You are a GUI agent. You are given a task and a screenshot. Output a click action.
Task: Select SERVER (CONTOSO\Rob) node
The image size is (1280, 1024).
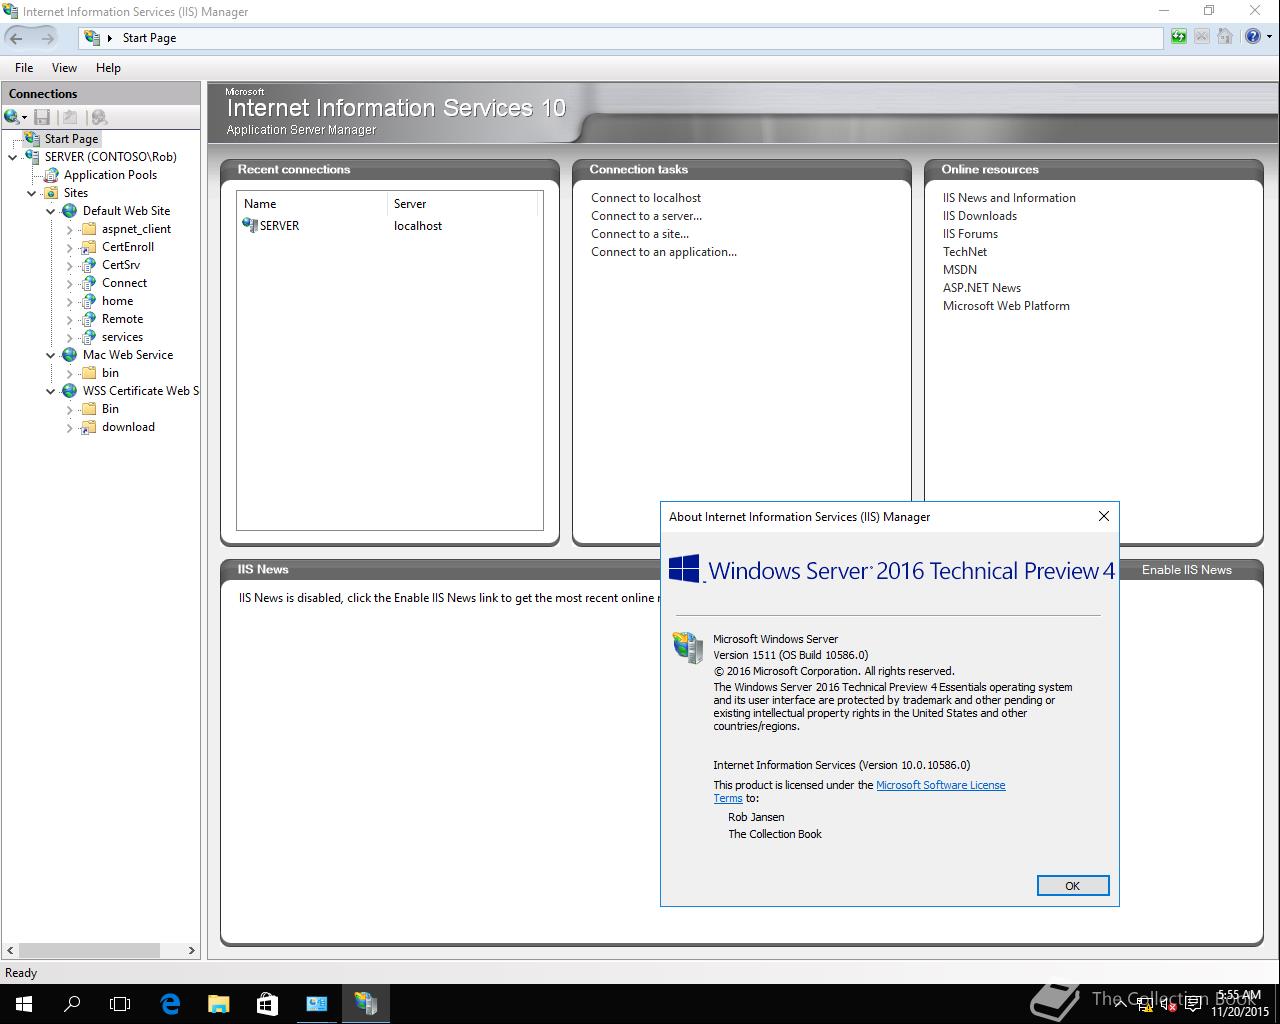(x=110, y=157)
